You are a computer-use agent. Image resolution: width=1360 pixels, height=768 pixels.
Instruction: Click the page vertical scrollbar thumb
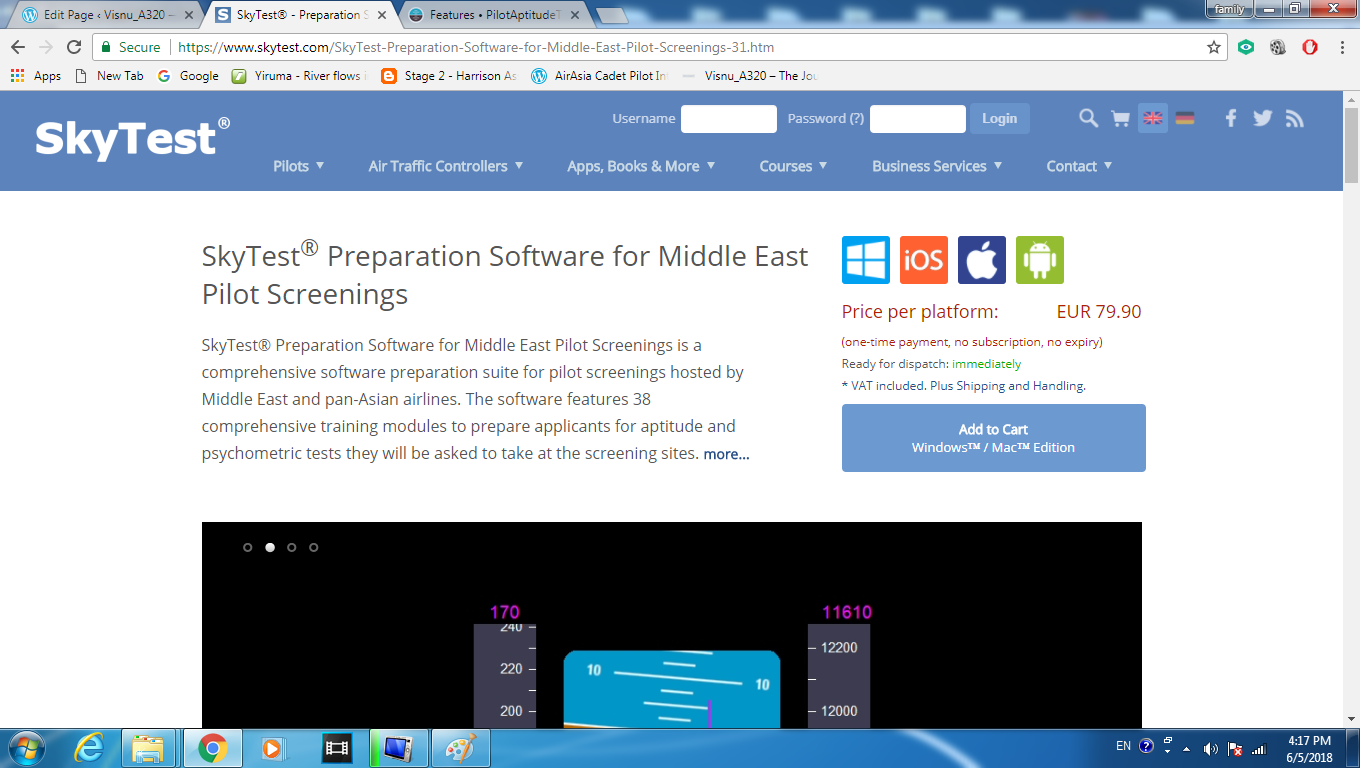[1351, 145]
